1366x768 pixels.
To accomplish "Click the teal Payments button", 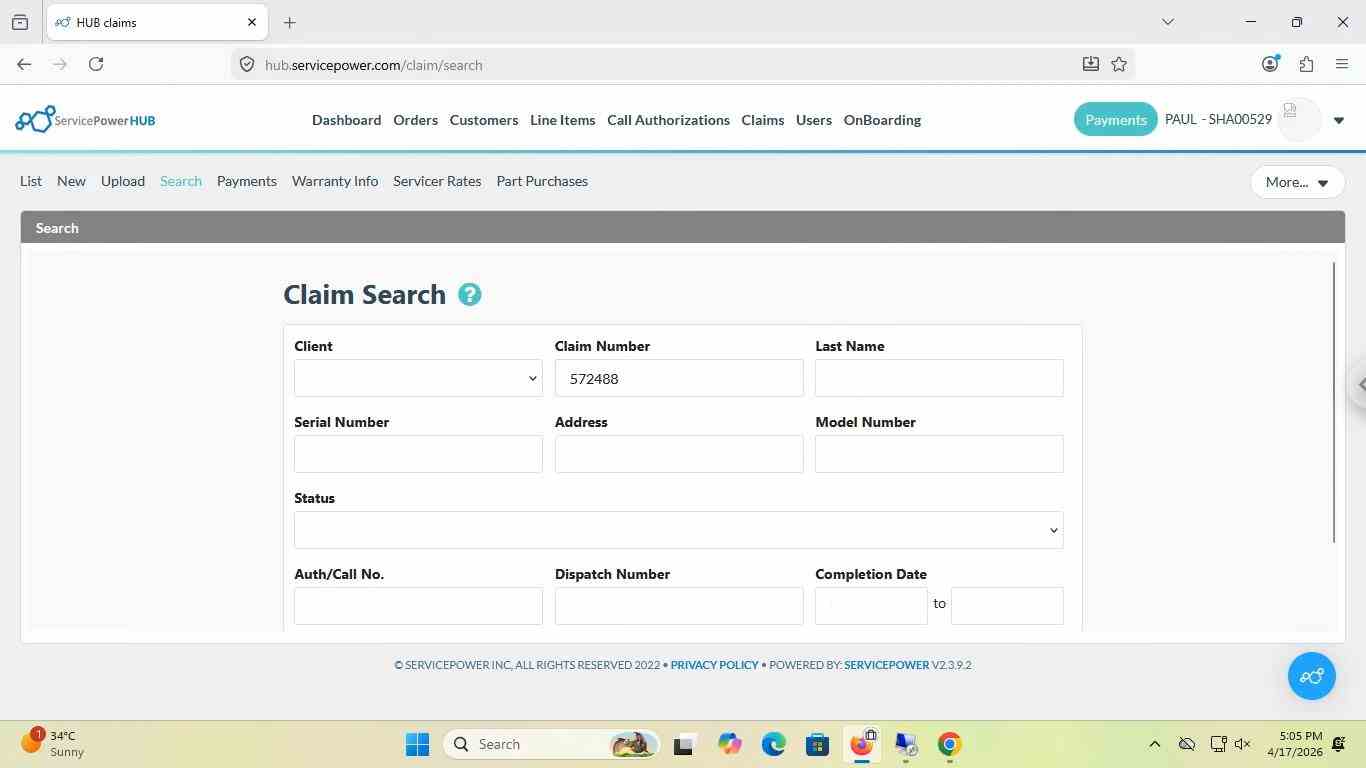I will (1115, 120).
